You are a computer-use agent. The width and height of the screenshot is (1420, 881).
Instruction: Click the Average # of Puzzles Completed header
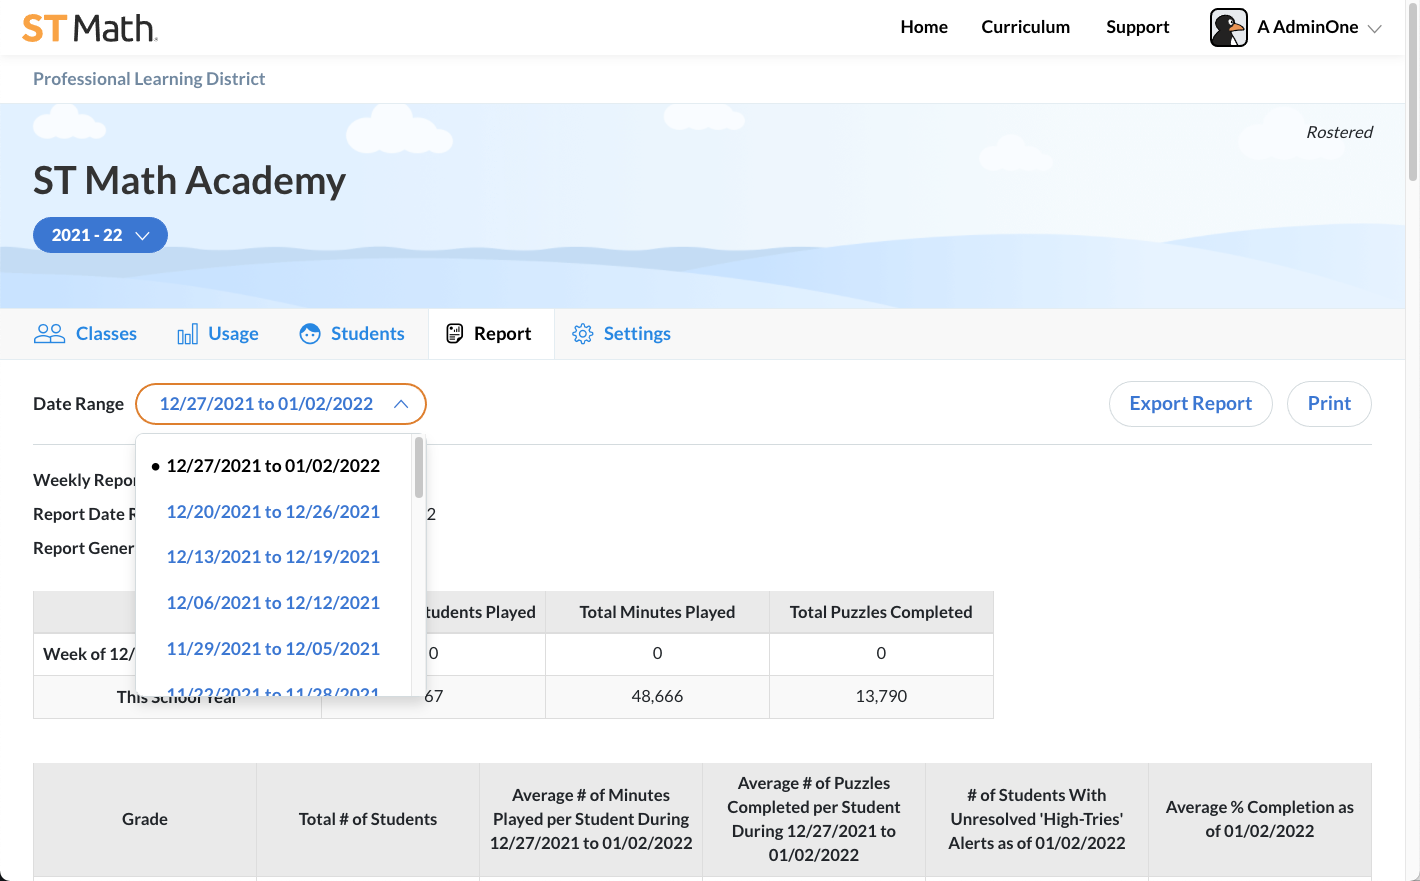coord(814,819)
